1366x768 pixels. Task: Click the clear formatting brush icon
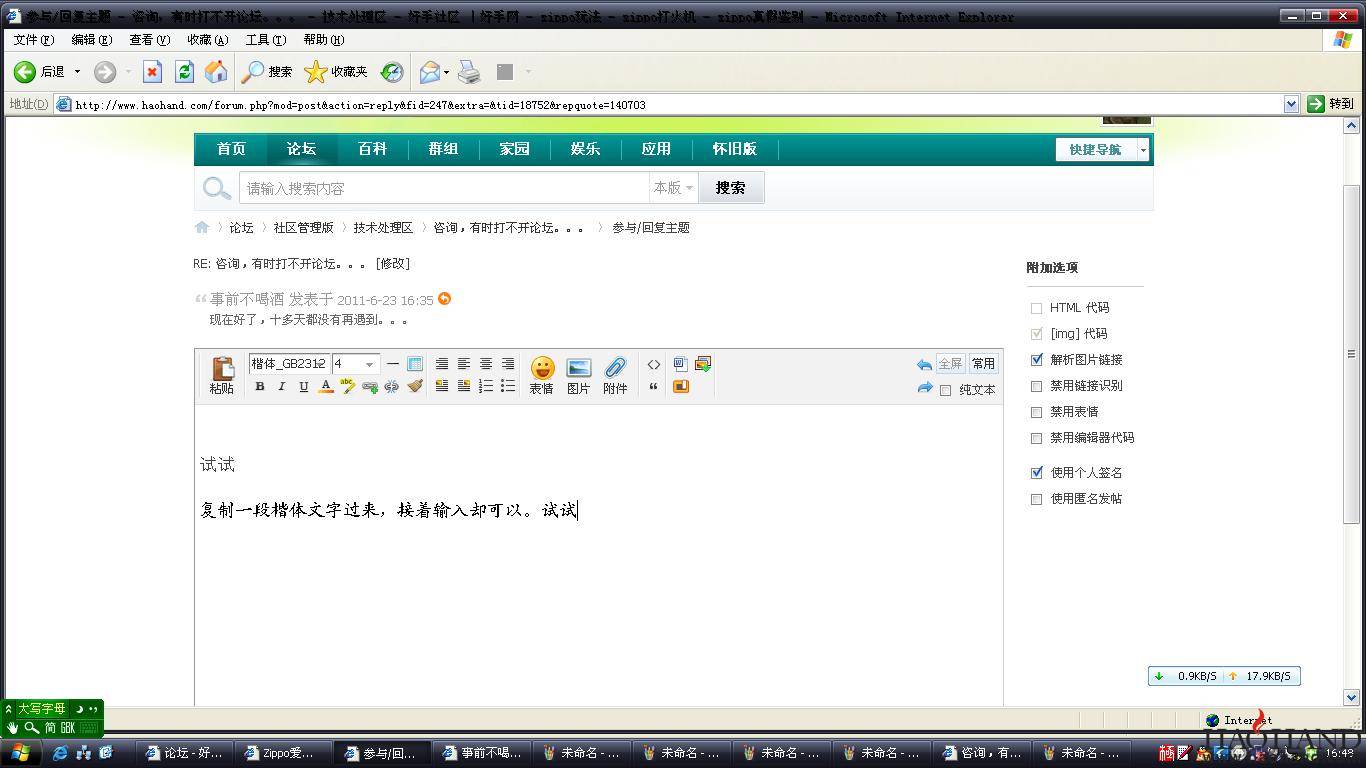(x=415, y=386)
